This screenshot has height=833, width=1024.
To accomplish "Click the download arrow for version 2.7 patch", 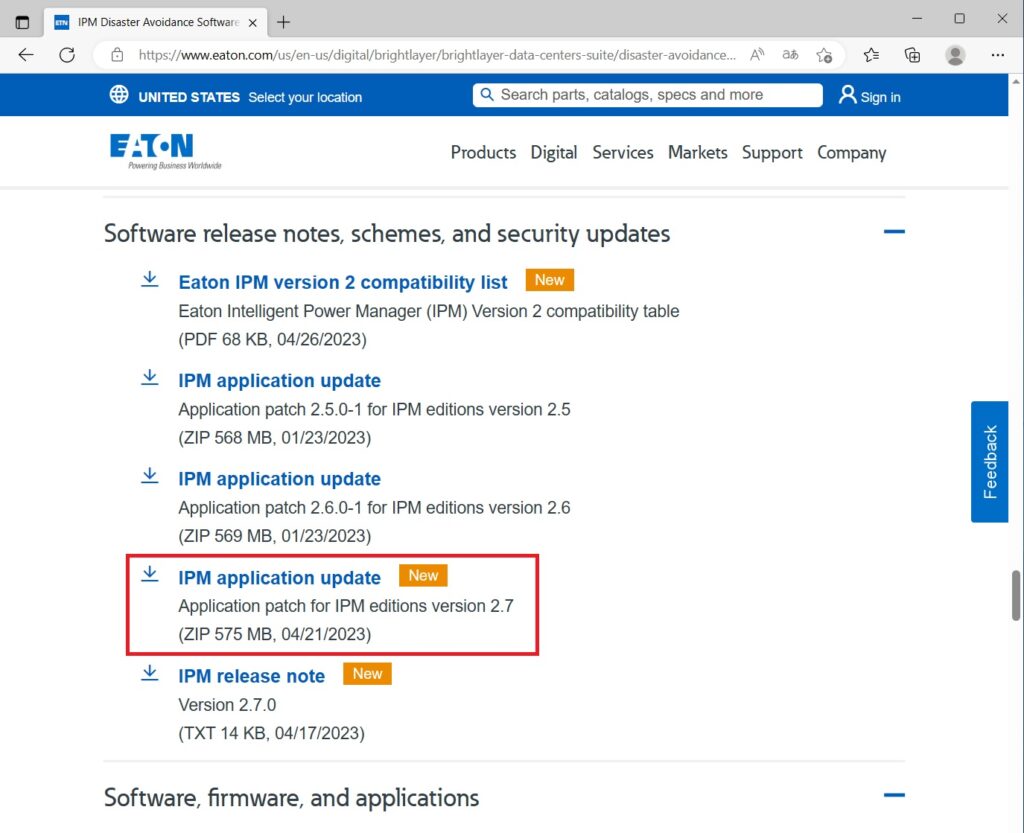I will 149,574.
